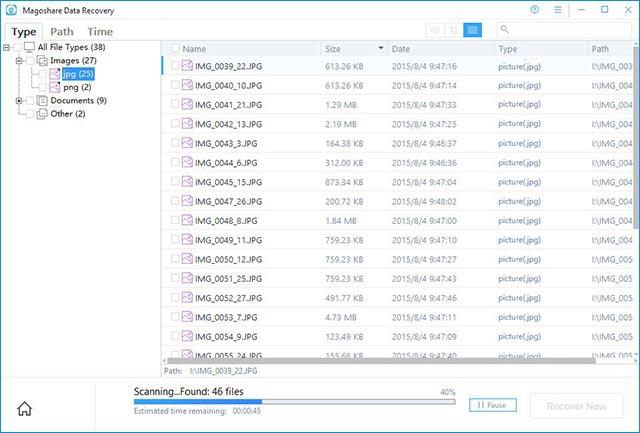Tick the checkbox for IMG_0050_12.JPG
The image size is (640, 433).
[175, 259]
